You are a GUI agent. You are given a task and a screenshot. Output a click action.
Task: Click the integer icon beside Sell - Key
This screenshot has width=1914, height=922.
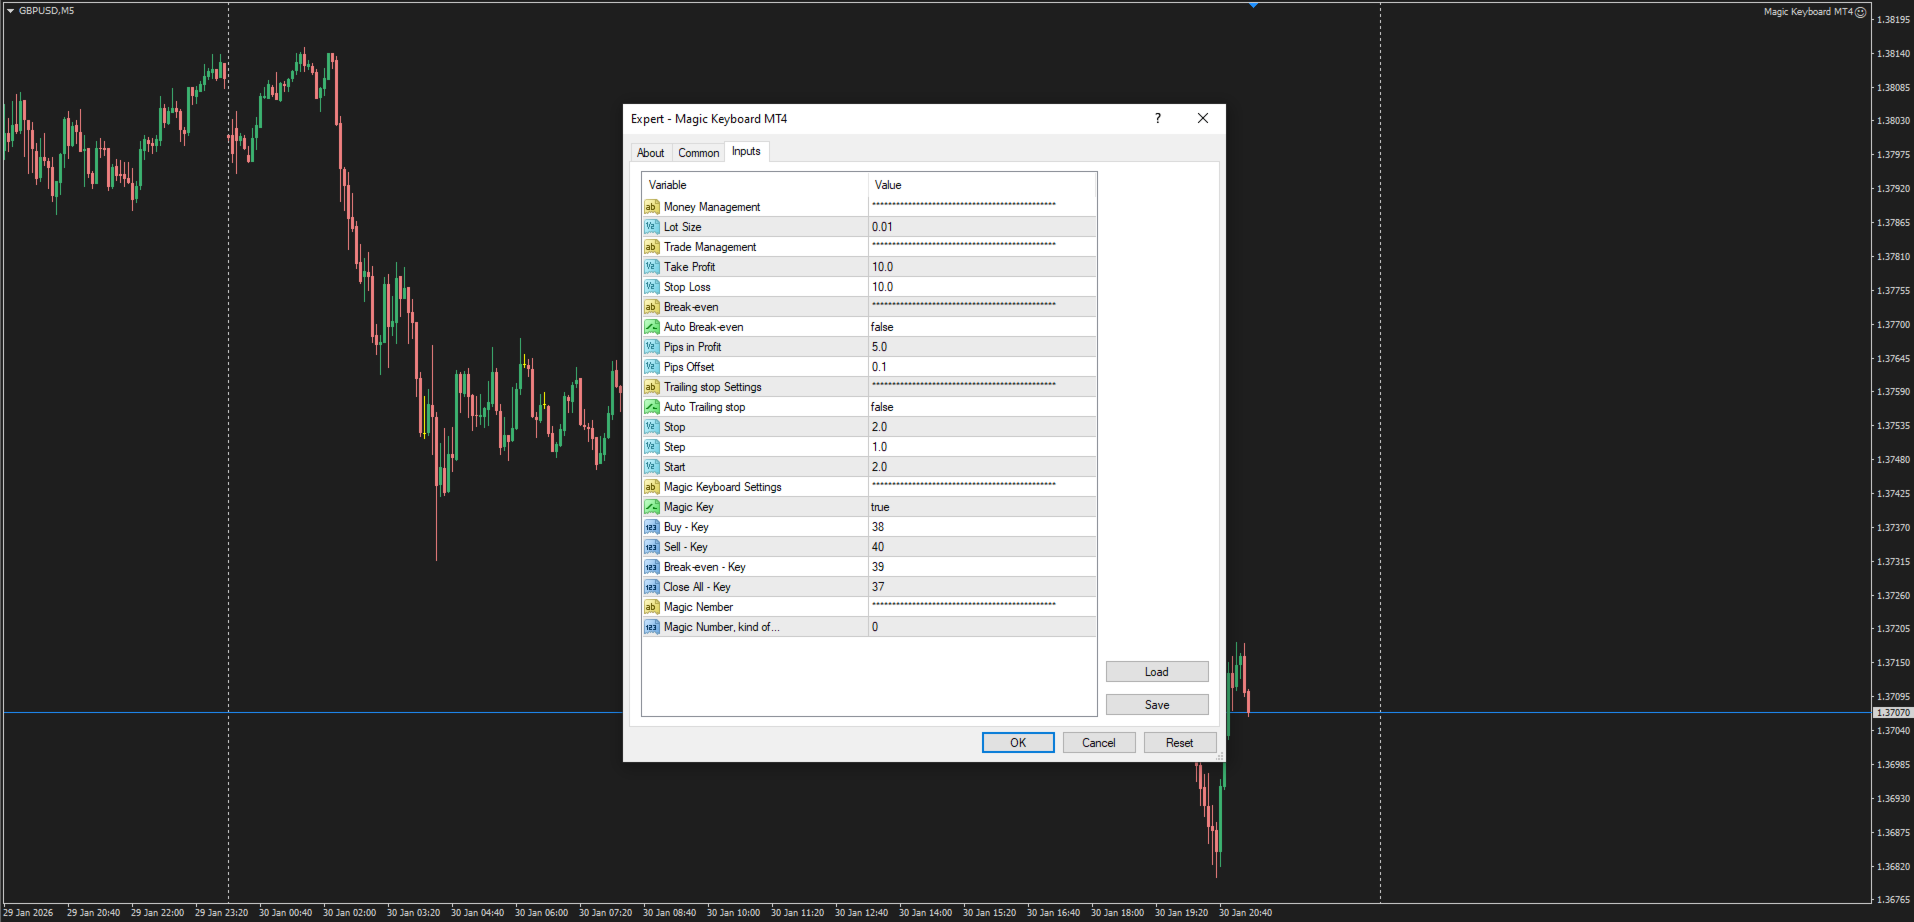pyautogui.click(x=651, y=547)
